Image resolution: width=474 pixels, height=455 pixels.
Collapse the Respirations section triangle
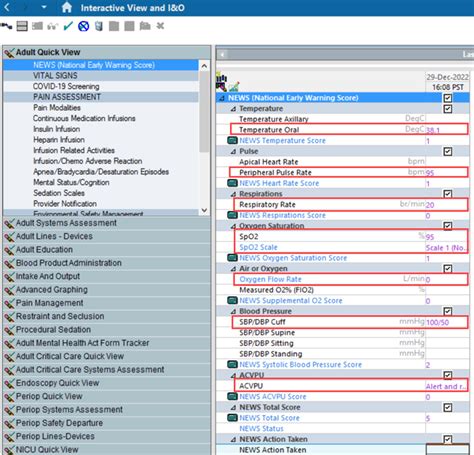pos(233,194)
